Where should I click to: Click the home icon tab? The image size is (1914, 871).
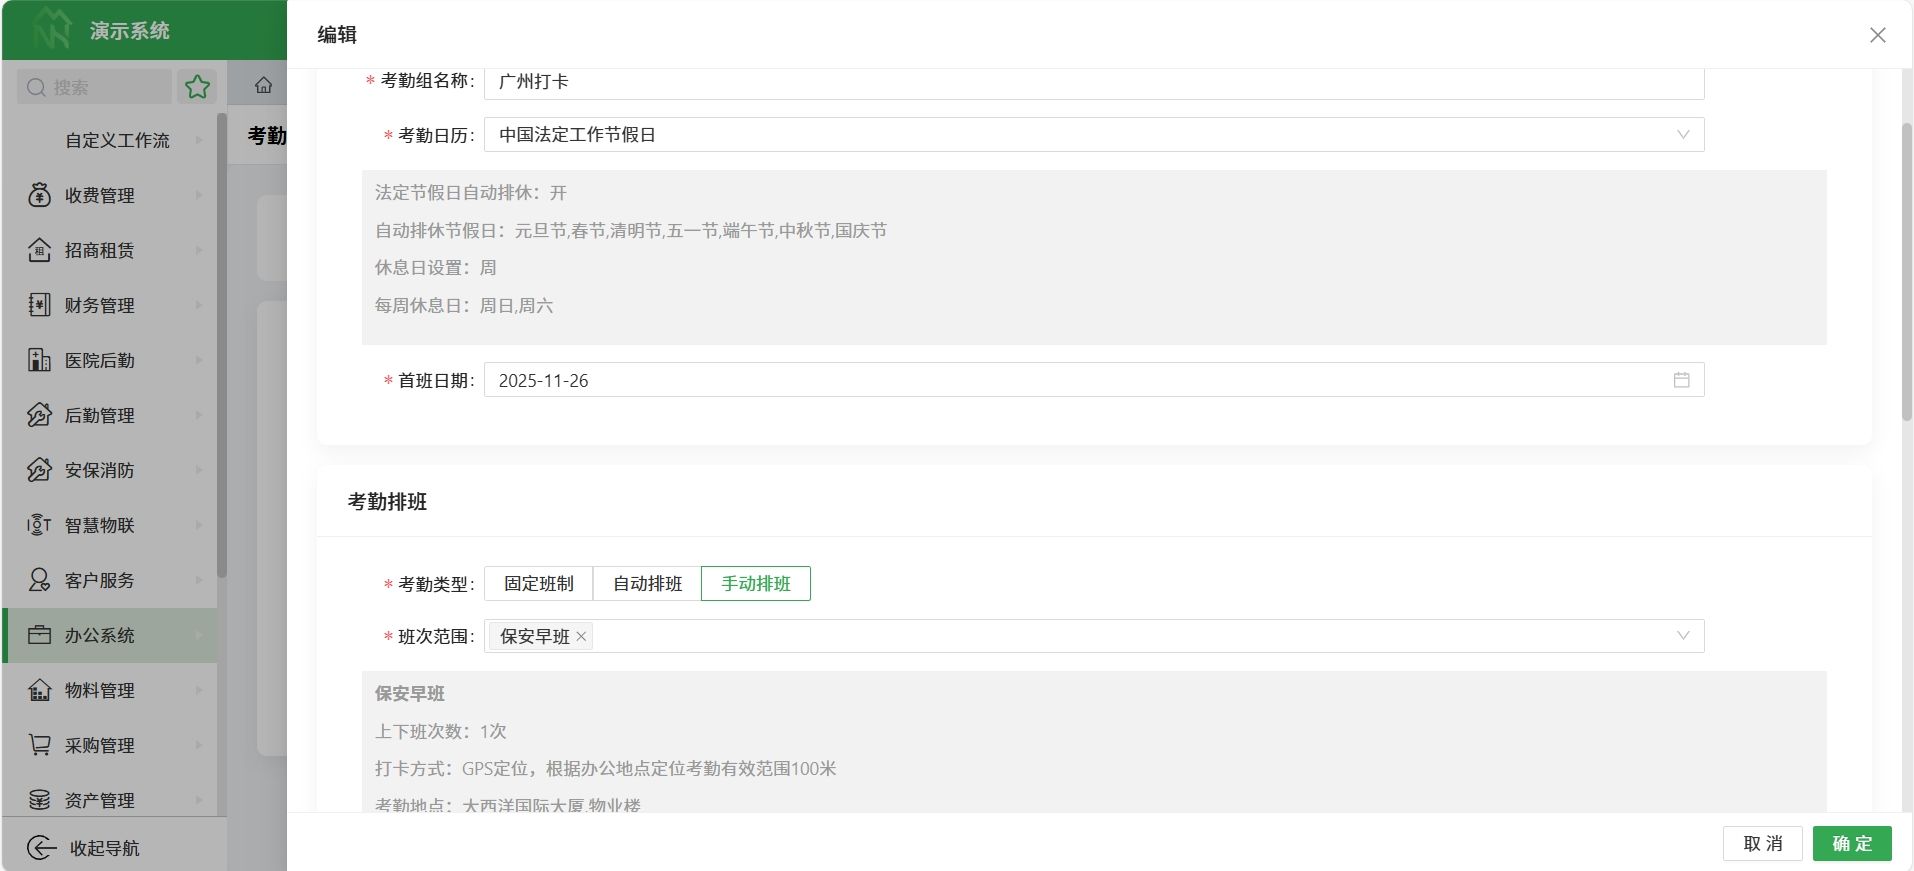coord(263,86)
